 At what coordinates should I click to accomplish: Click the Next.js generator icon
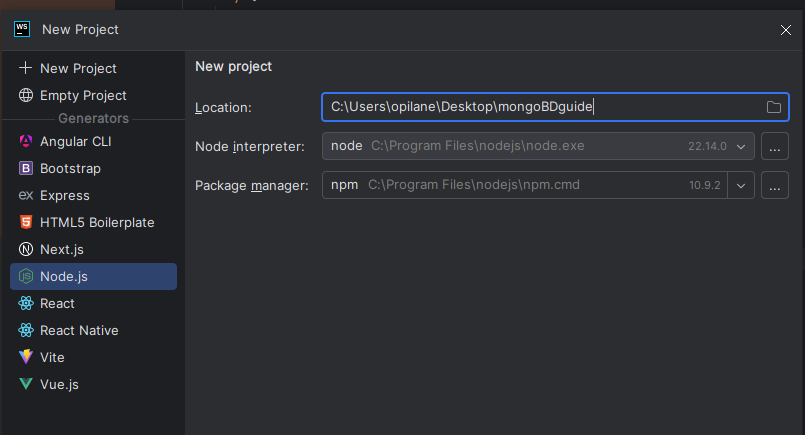pos(26,249)
